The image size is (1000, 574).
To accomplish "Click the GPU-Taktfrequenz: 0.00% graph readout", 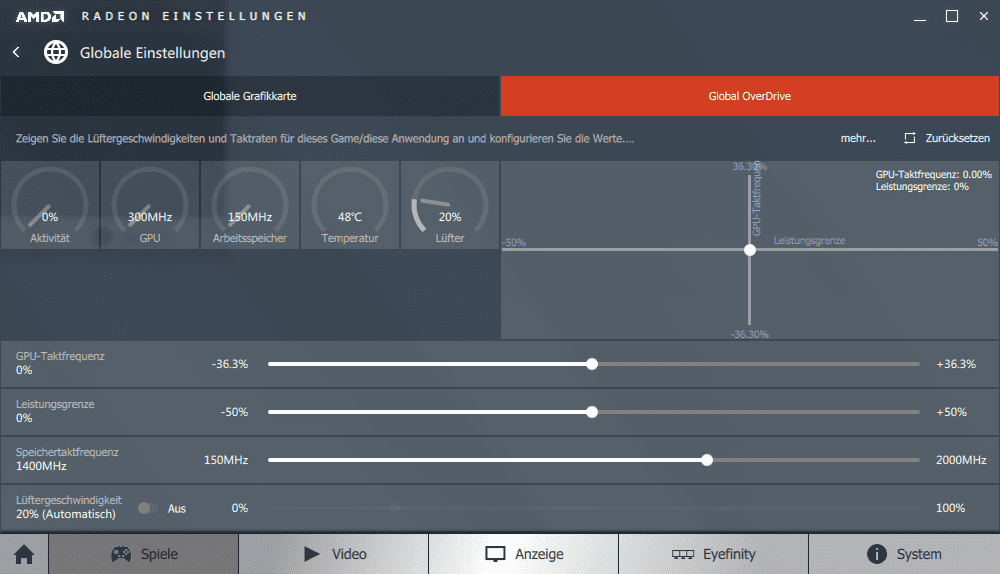I will tap(933, 175).
